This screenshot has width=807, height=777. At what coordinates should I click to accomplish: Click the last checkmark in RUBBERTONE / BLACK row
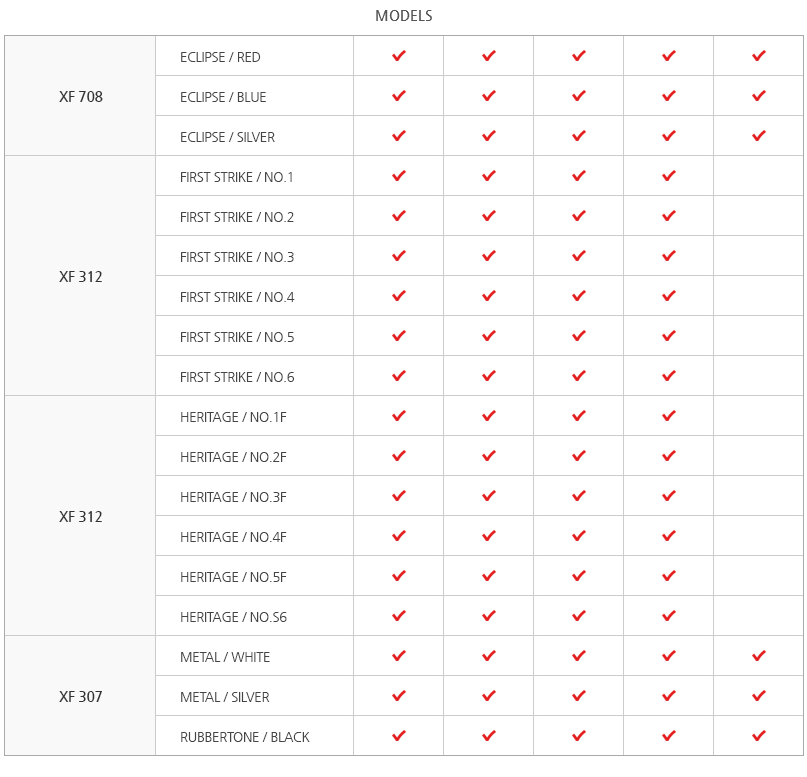tap(758, 736)
